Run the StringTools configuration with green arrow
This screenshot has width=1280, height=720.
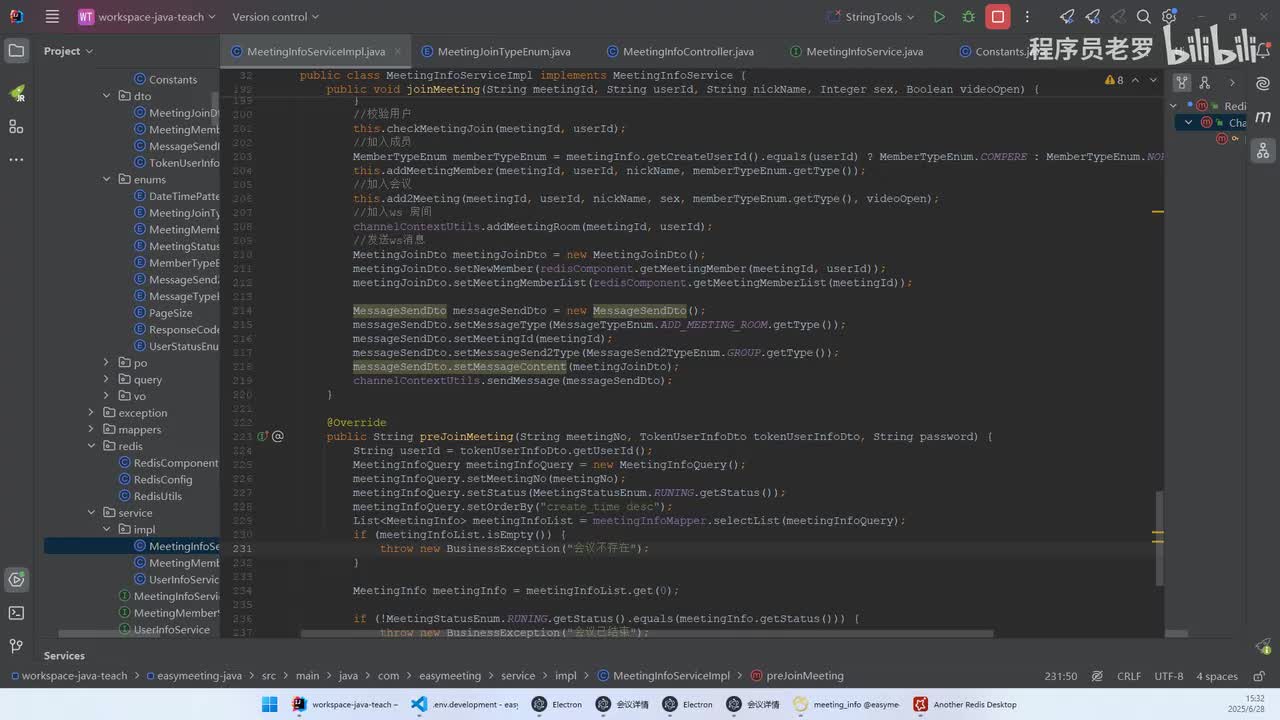pyautogui.click(x=939, y=17)
